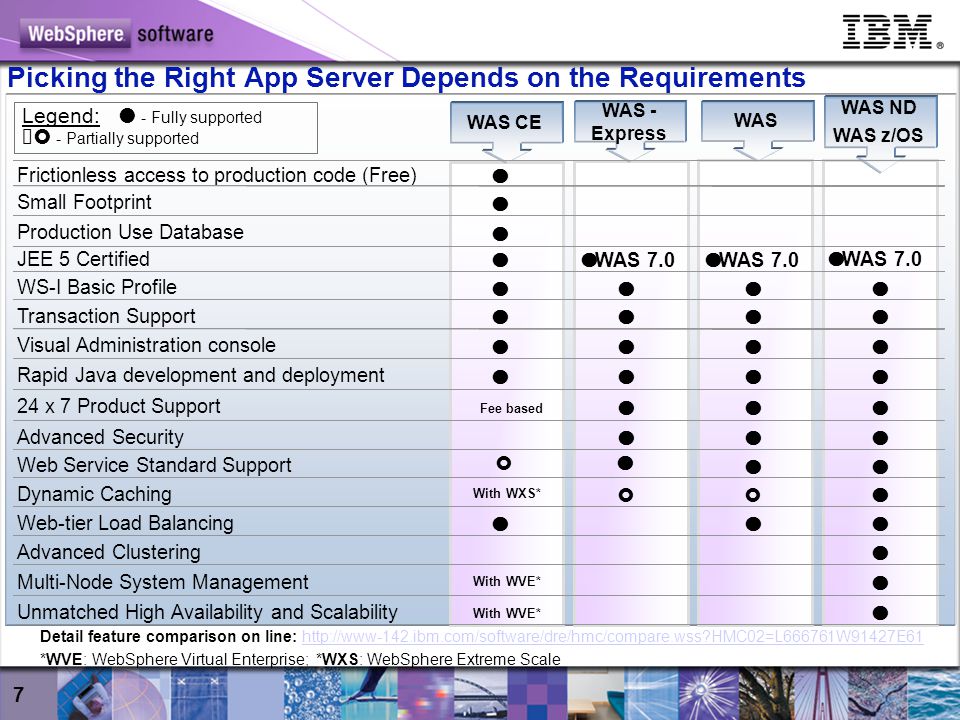Click the 'Advanced Security' row label
Image resolution: width=960 pixels, height=720 pixels.
point(100,437)
